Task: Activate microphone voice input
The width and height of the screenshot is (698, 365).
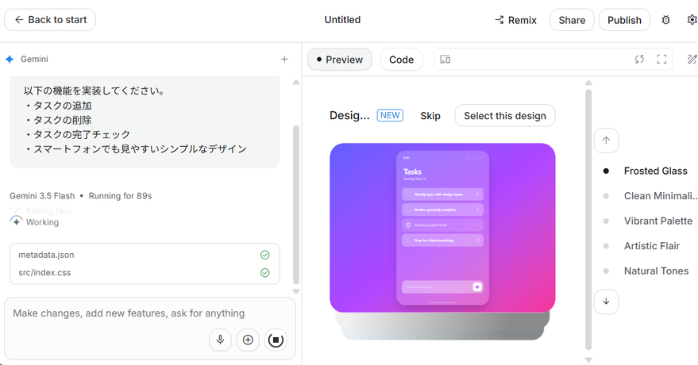Action: (220, 340)
